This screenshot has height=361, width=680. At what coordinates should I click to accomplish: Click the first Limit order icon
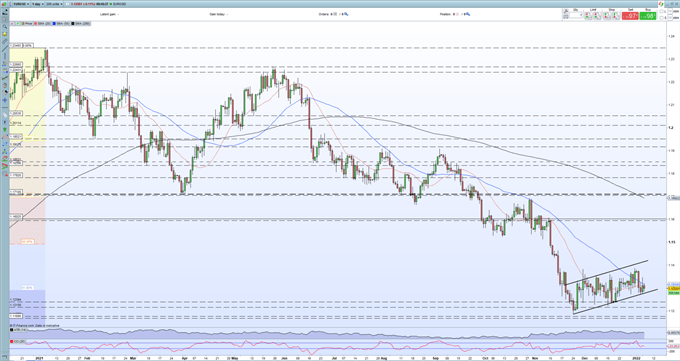click(x=588, y=16)
